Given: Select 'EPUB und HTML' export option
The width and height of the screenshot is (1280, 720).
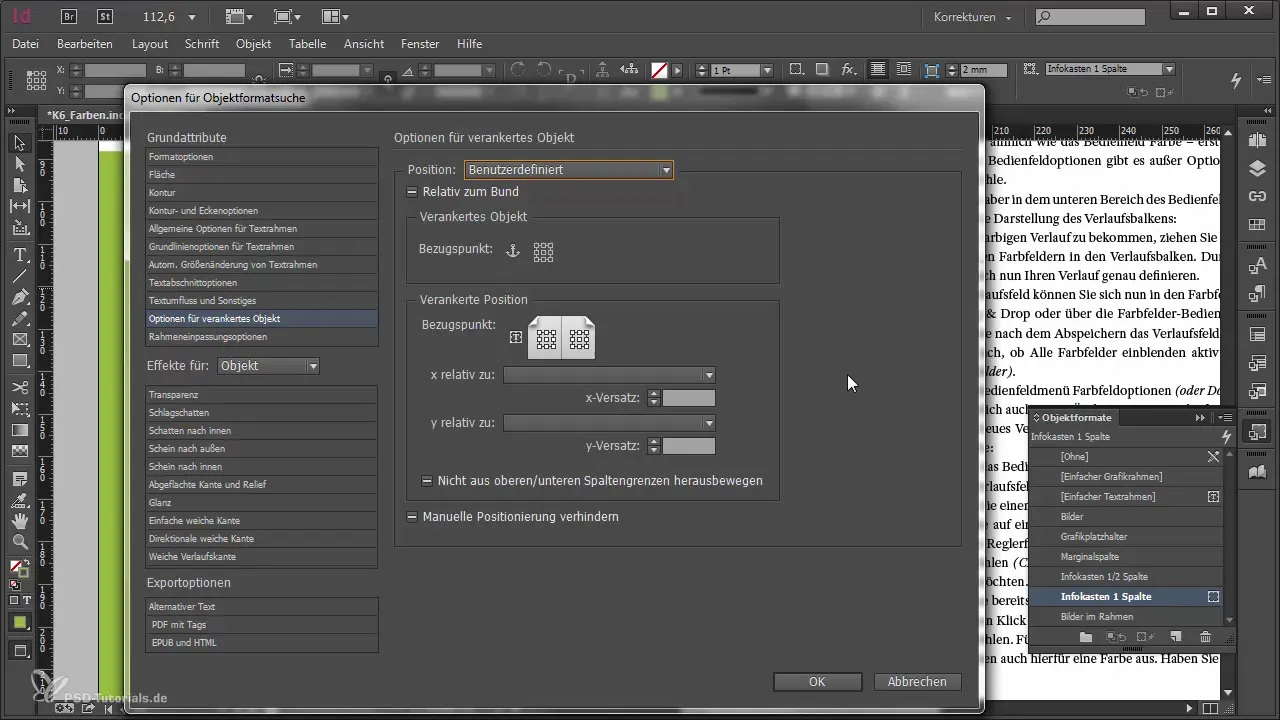Looking at the screenshot, I should point(262,642).
